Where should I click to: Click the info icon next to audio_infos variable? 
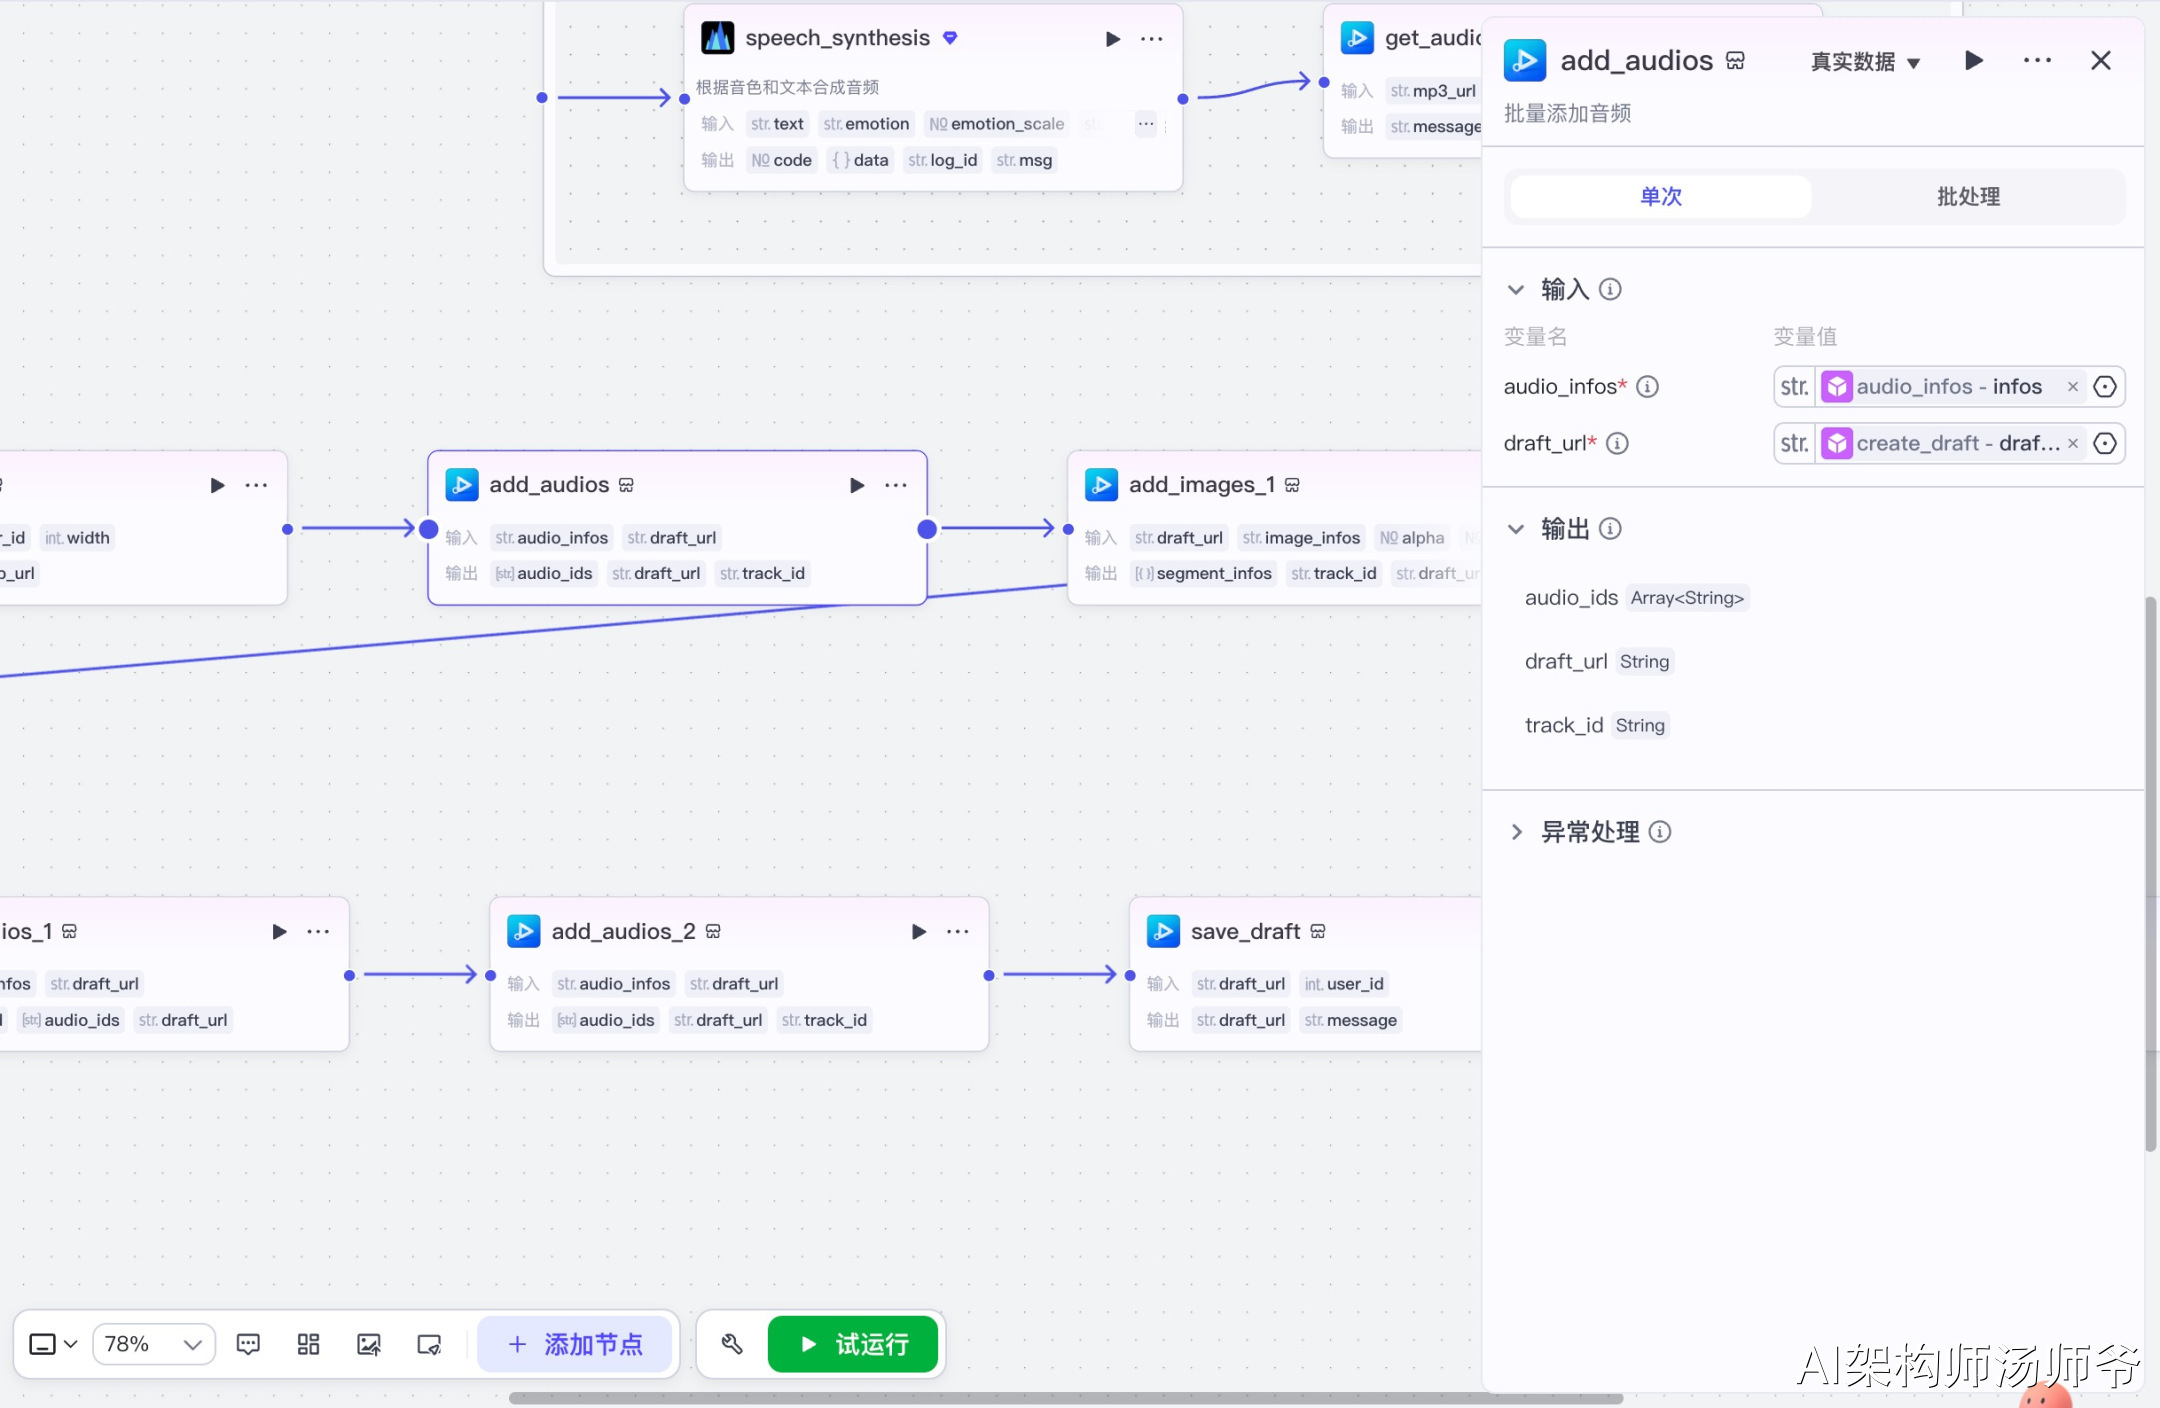pyautogui.click(x=1647, y=386)
